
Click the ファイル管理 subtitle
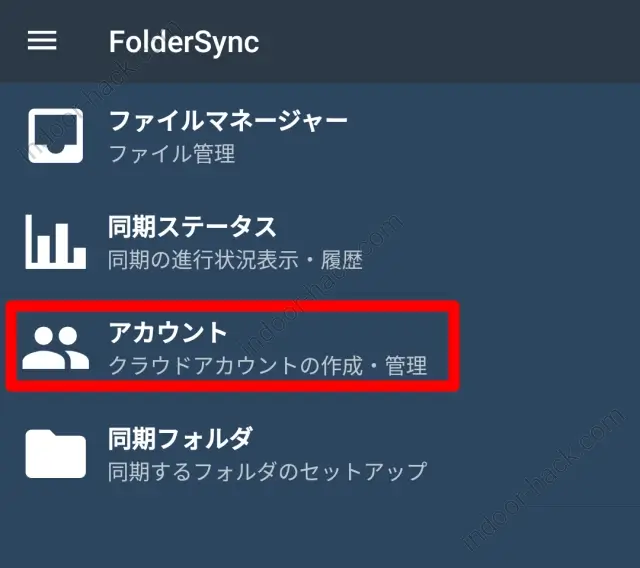(172, 154)
